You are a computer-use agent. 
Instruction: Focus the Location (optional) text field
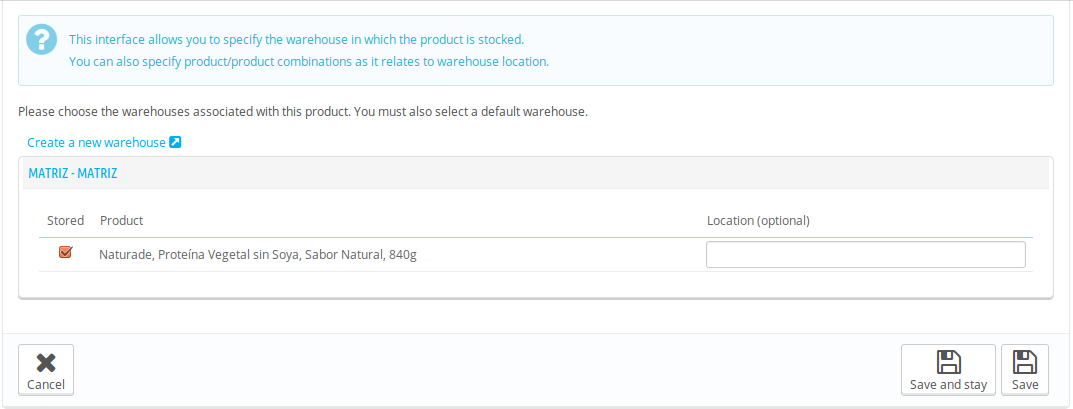click(x=865, y=255)
